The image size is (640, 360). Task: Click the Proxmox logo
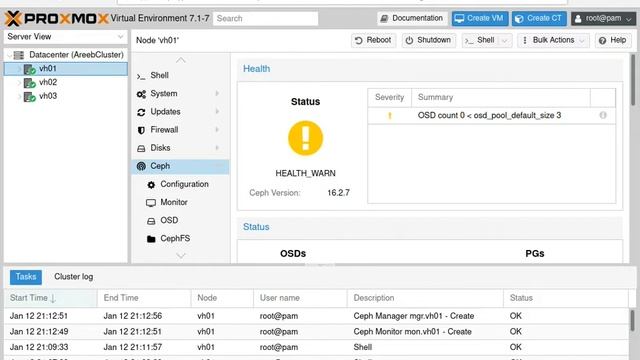pos(56,18)
